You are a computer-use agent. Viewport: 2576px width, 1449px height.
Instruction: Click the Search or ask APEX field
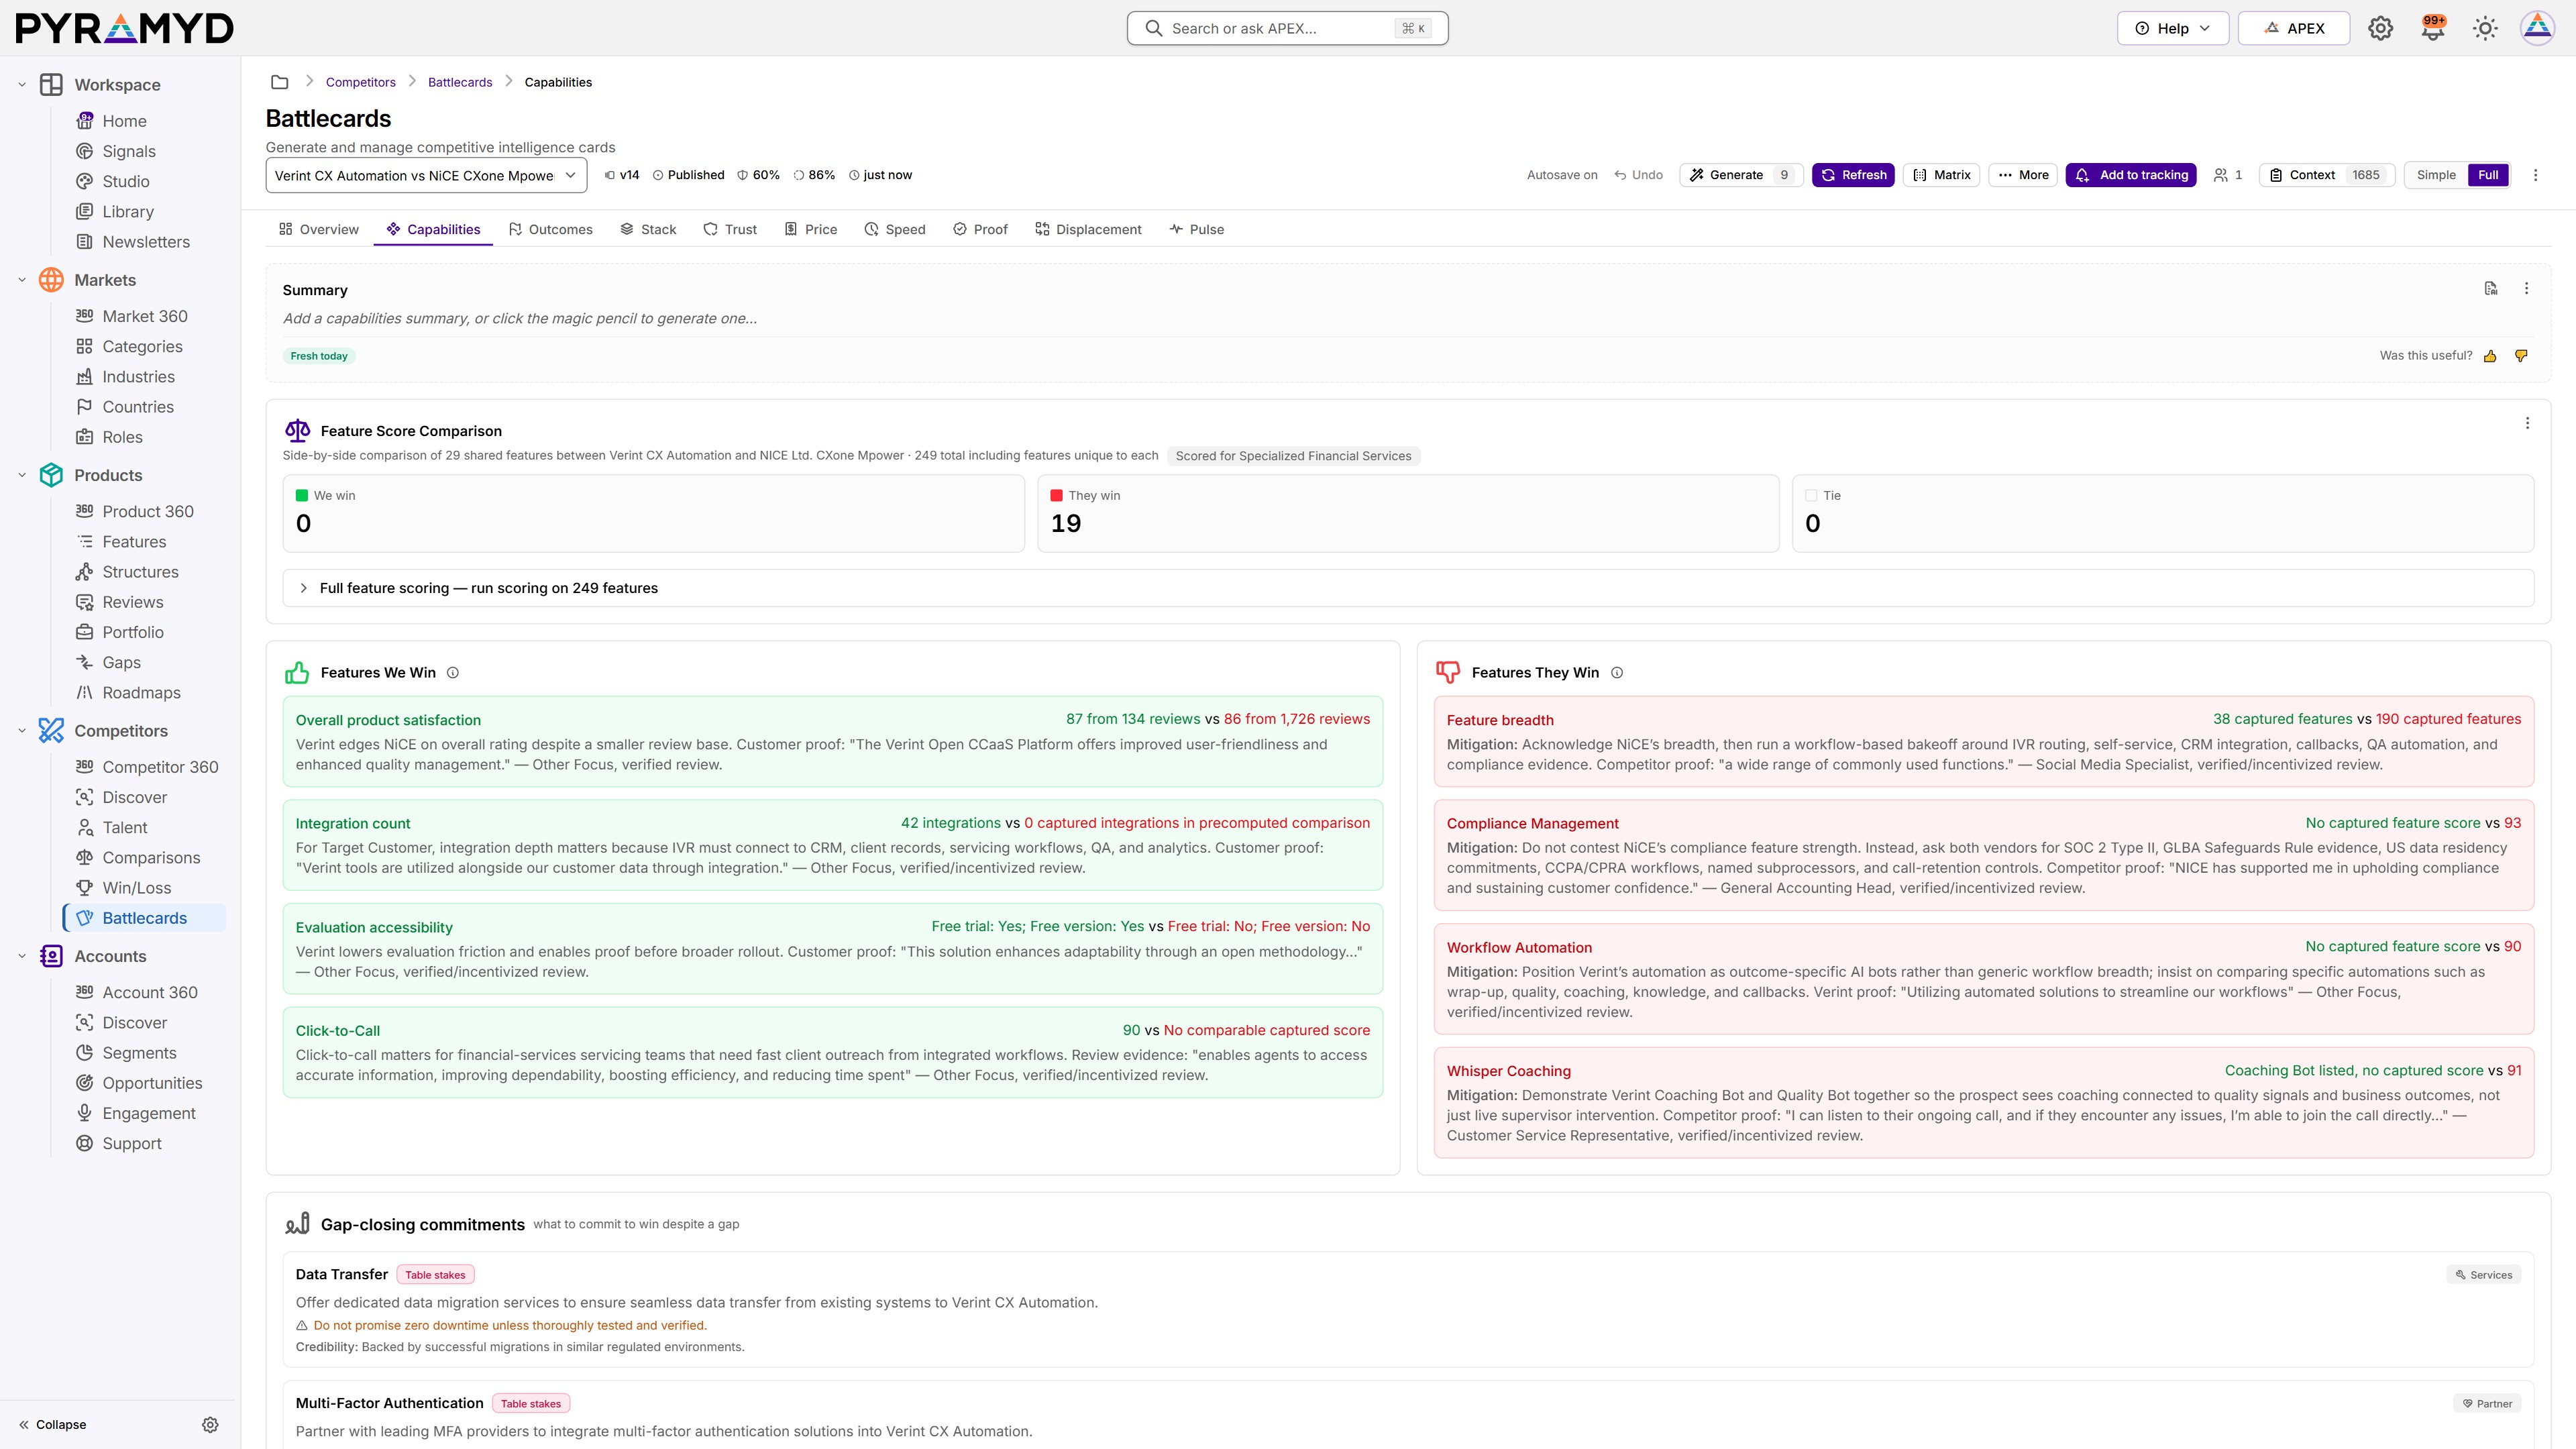point(1287,28)
